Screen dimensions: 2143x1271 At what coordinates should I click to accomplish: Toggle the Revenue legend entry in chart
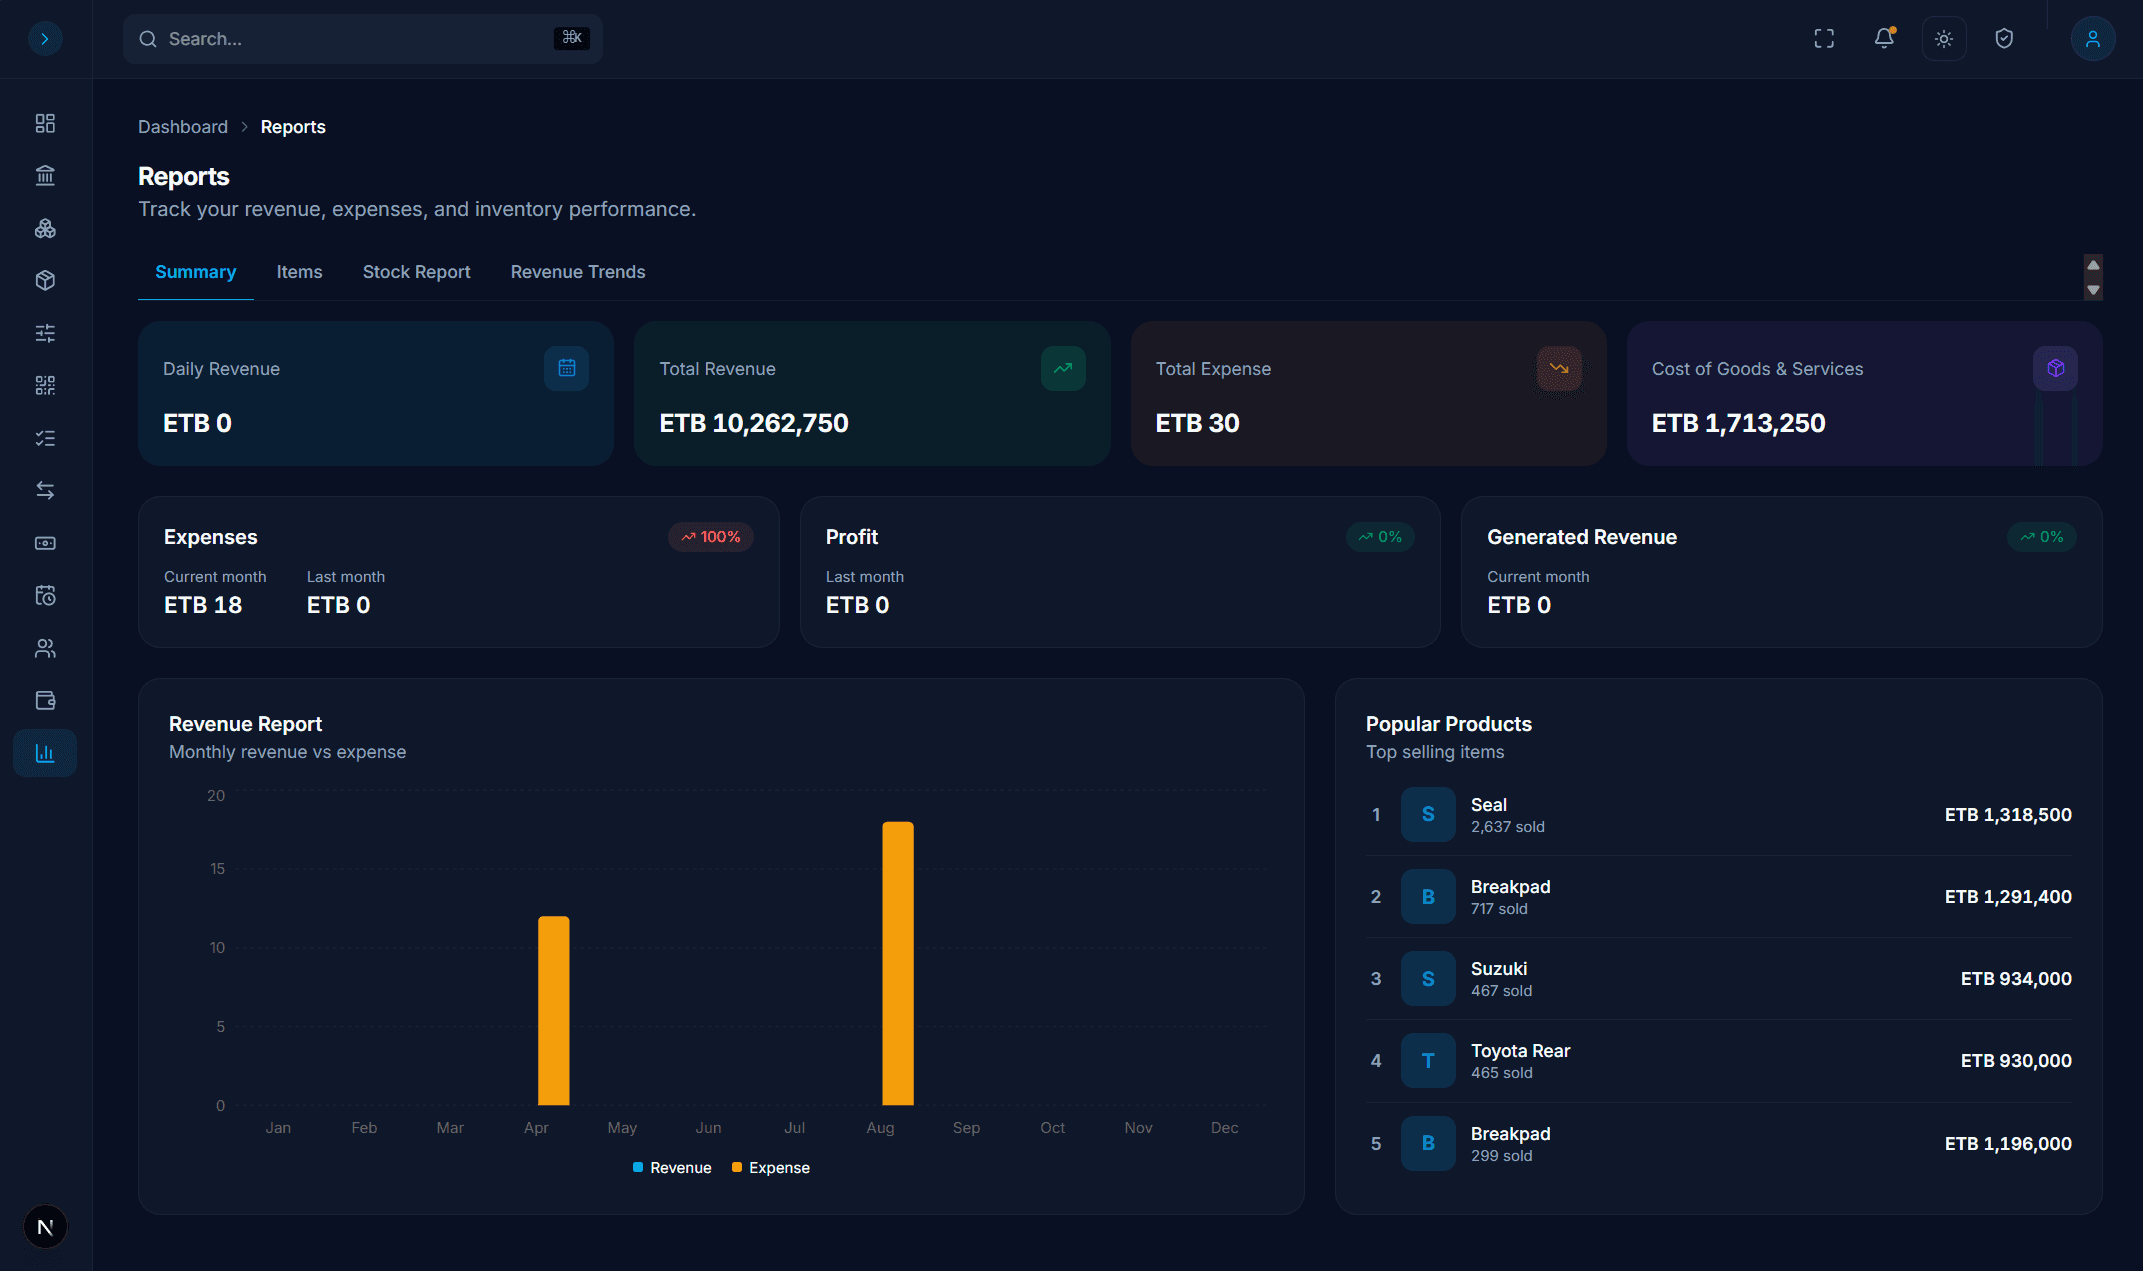pyautogui.click(x=672, y=1168)
